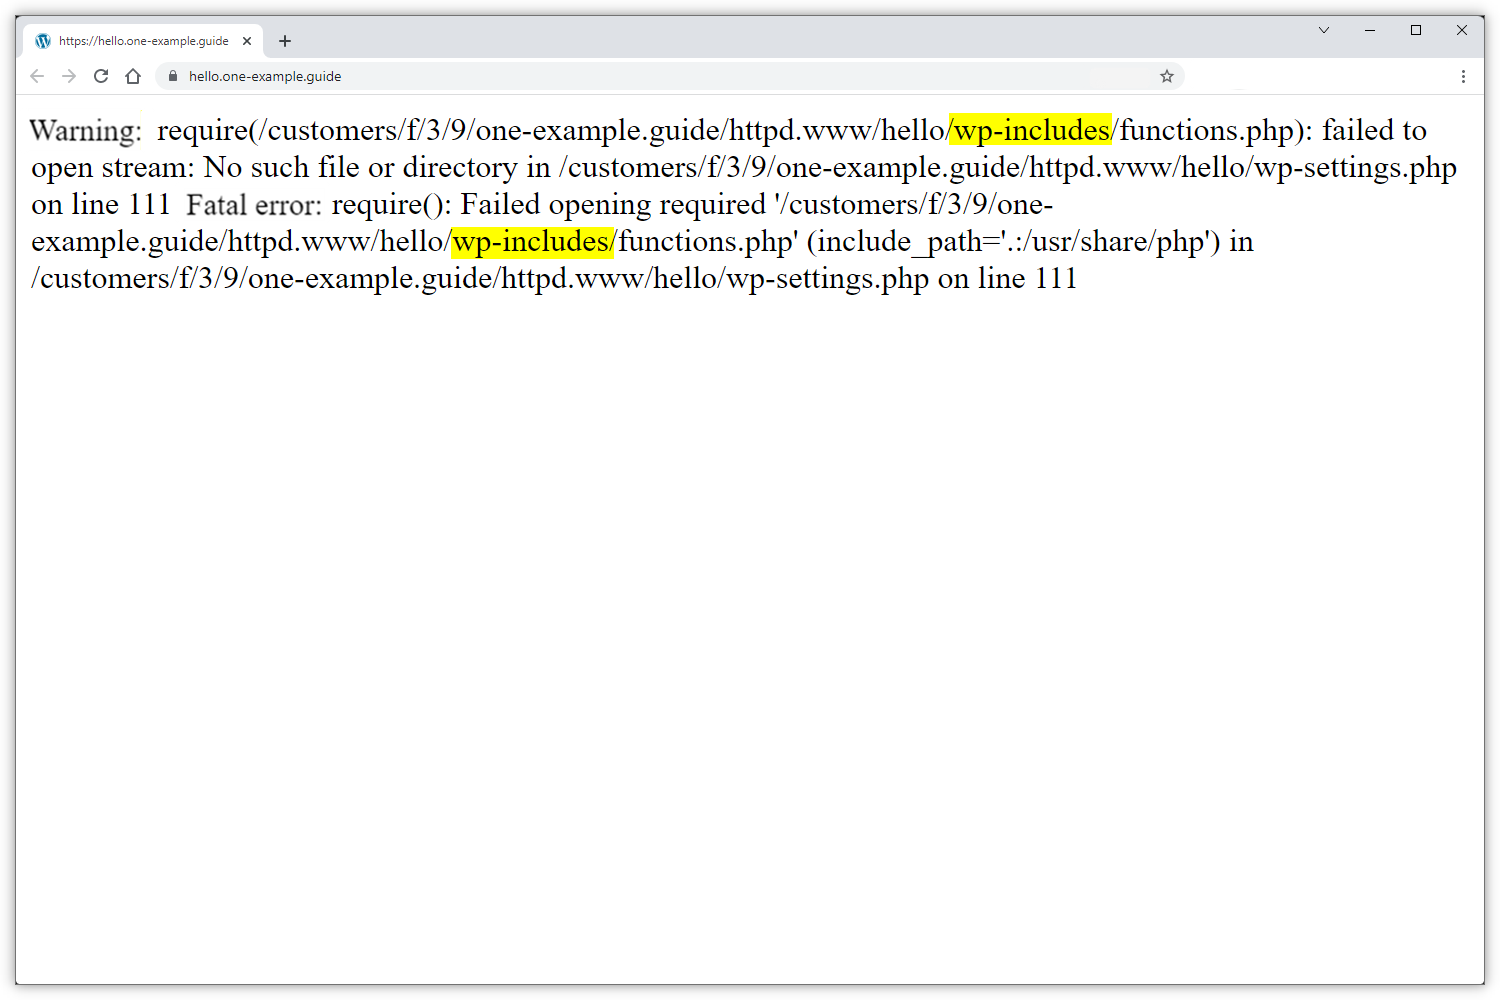Navigate back using the back arrow
Image resolution: width=1500 pixels, height=1000 pixels.
click(x=37, y=76)
